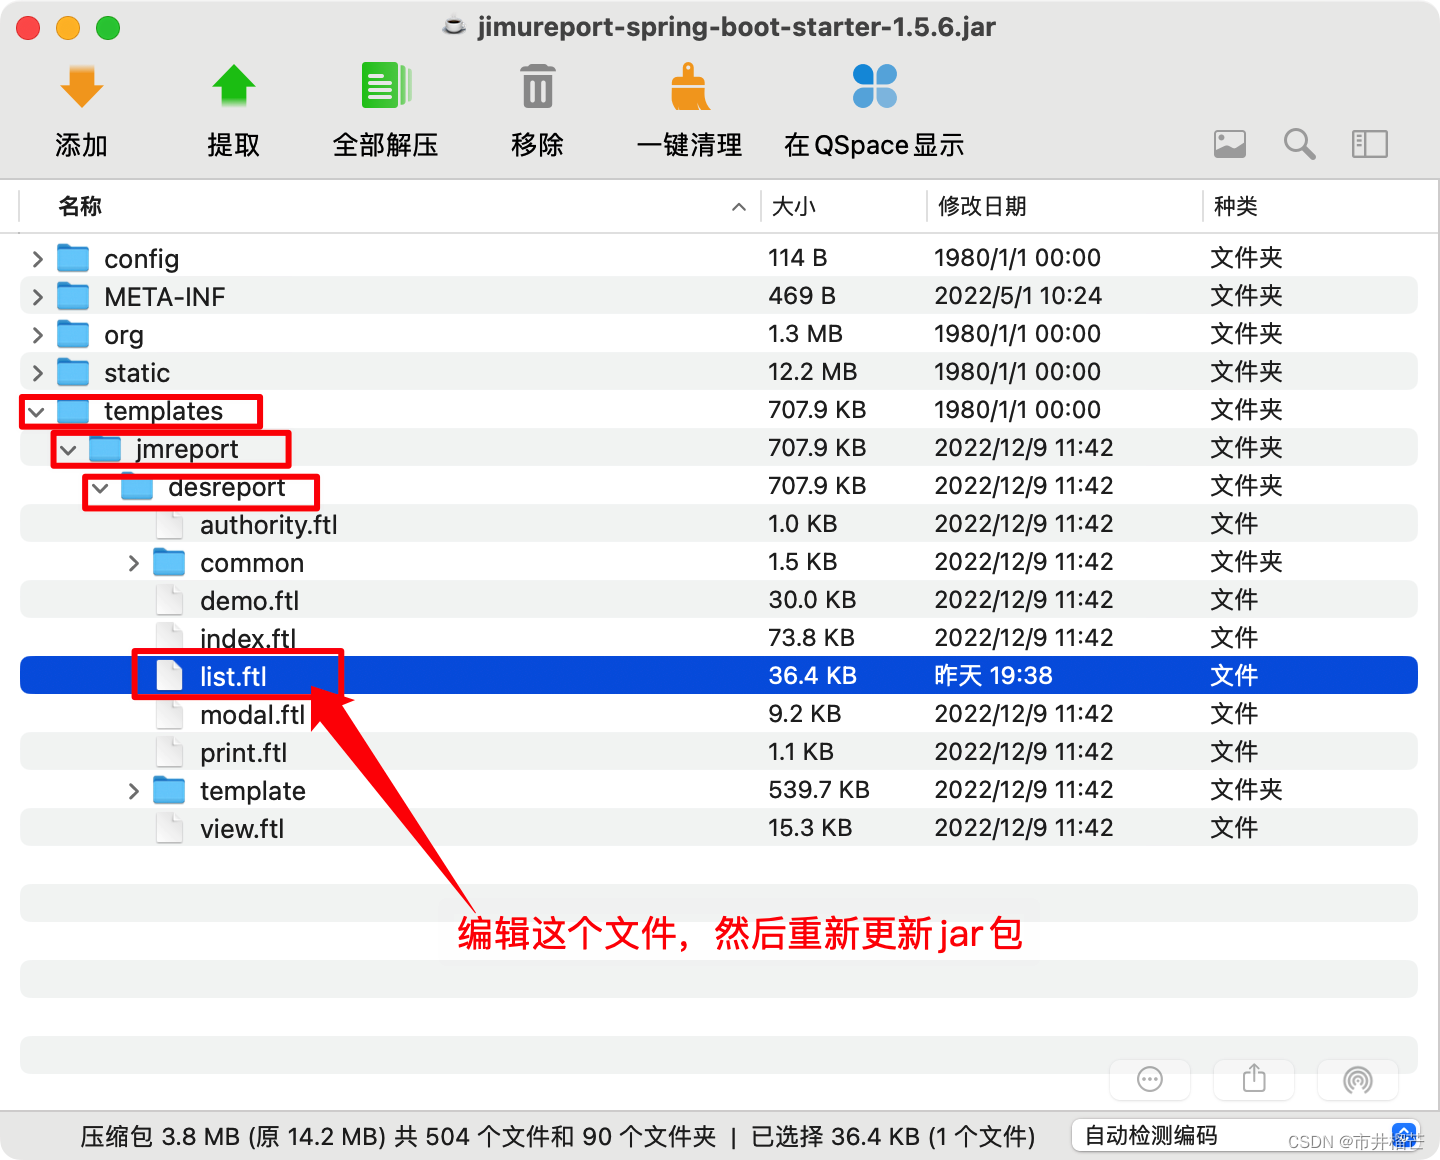
Task: Open the image preview toolbar icon
Action: 1230,144
